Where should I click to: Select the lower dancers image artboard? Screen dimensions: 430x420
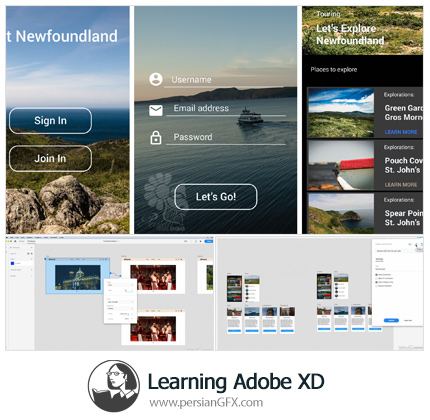pyautogui.click(x=153, y=327)
